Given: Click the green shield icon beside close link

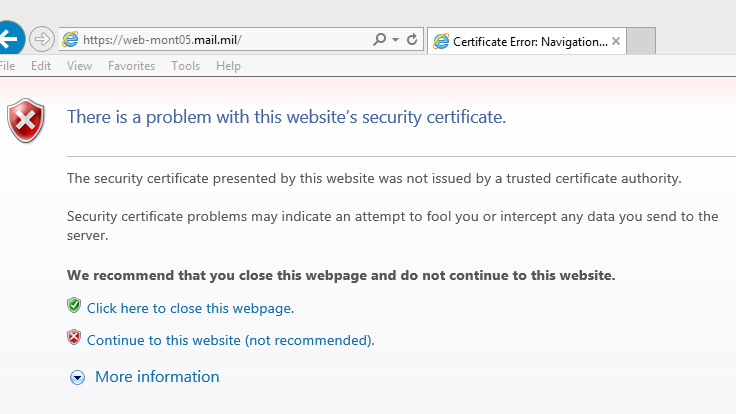Looking at the screenshot, I should [74, 306].
